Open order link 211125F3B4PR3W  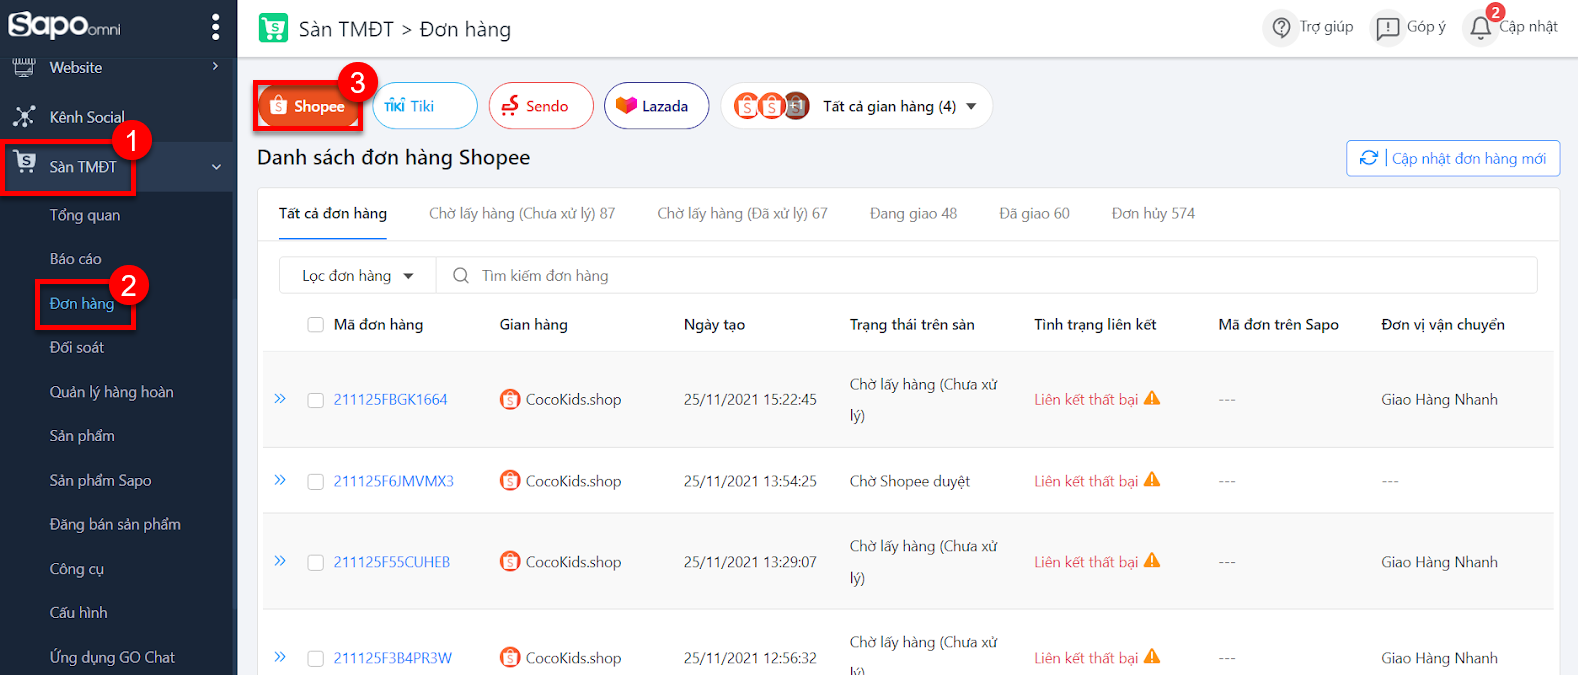click(x=392, y=658)
